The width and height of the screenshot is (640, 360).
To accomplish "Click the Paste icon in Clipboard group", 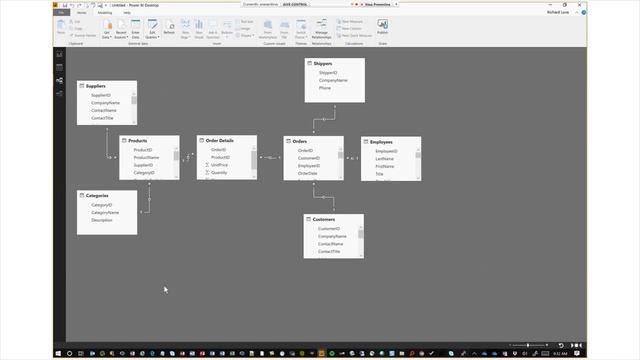I will click(x=61, y=25).
